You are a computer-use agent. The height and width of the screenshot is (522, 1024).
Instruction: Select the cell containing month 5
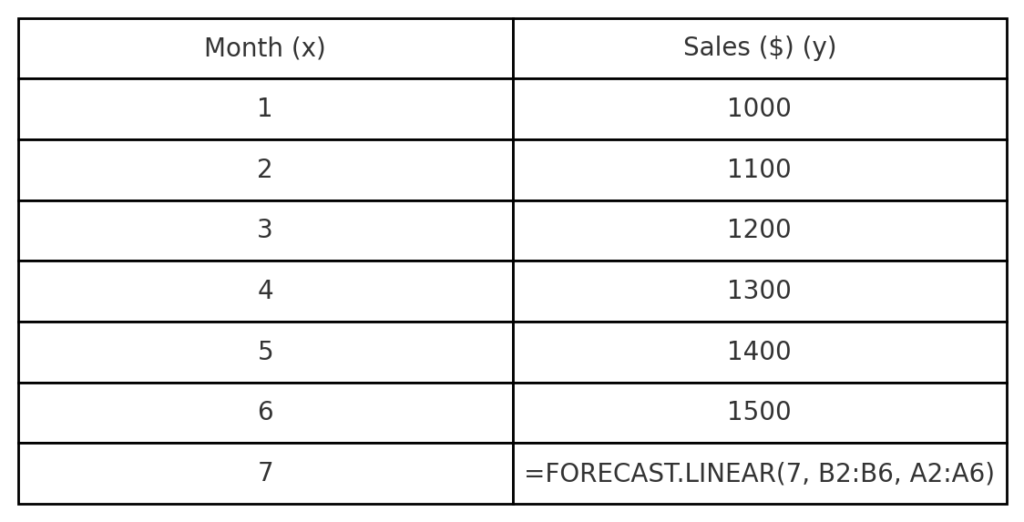coord(265,351)
